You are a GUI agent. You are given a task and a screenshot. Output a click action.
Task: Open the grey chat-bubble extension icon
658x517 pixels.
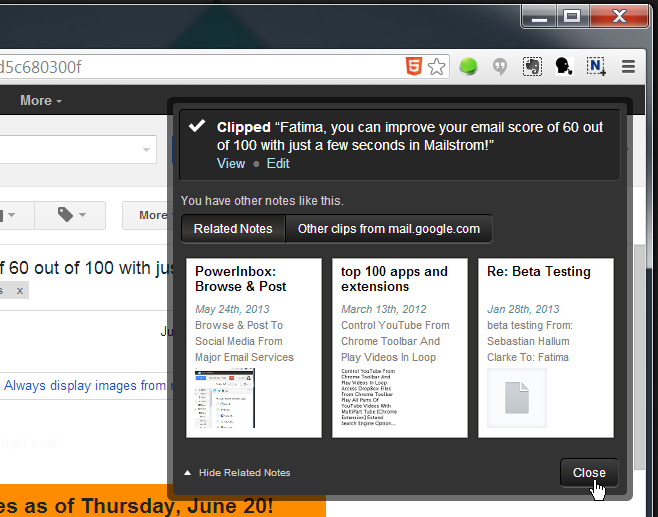500,67
